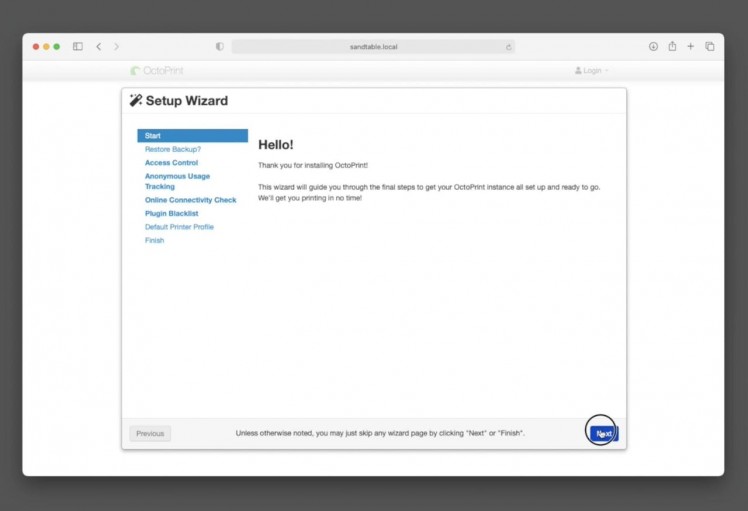Focus the sandtable.local address bar
This screenshot has width=748, height=511.
[x=373, y=47]
